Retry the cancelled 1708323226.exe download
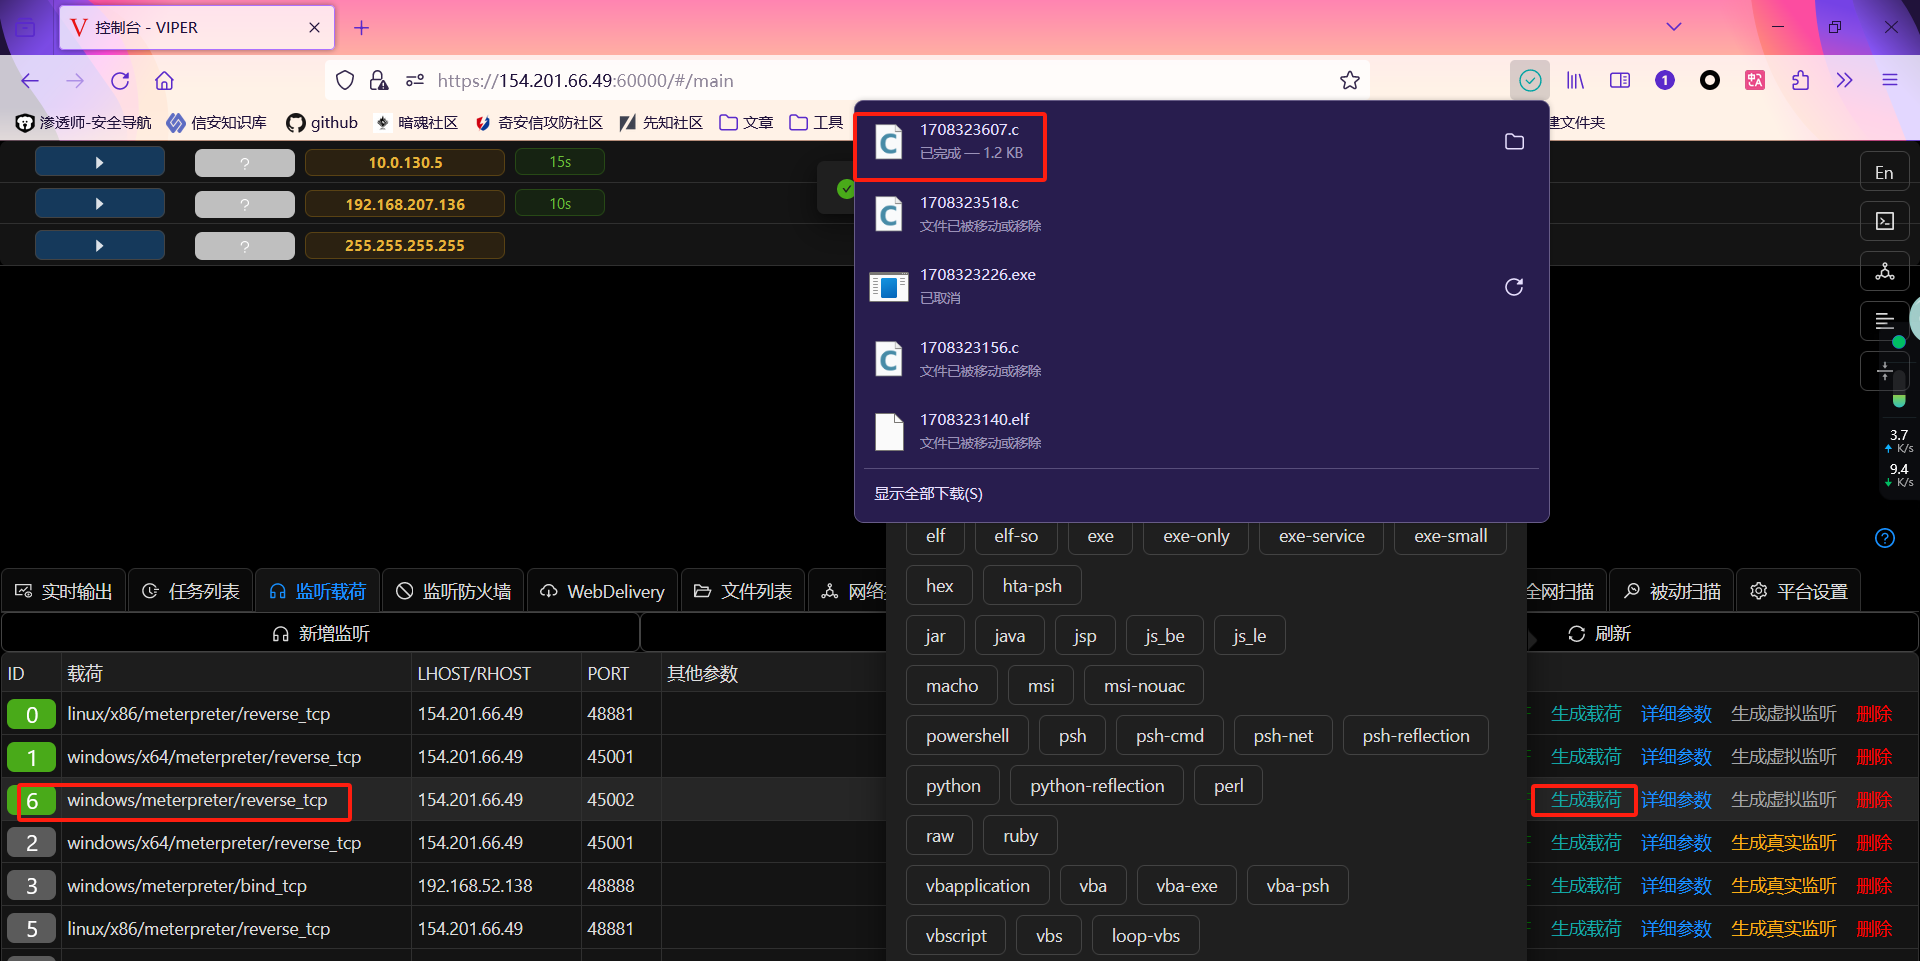The width and height of the screenshot is (1920, 961). pyautogui.click(x=1513, y=287)
